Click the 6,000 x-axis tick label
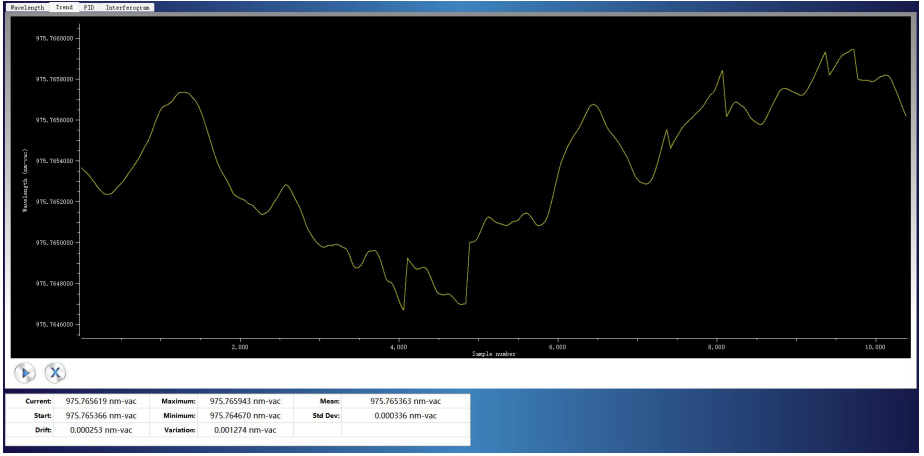 [x=557, y=347]
